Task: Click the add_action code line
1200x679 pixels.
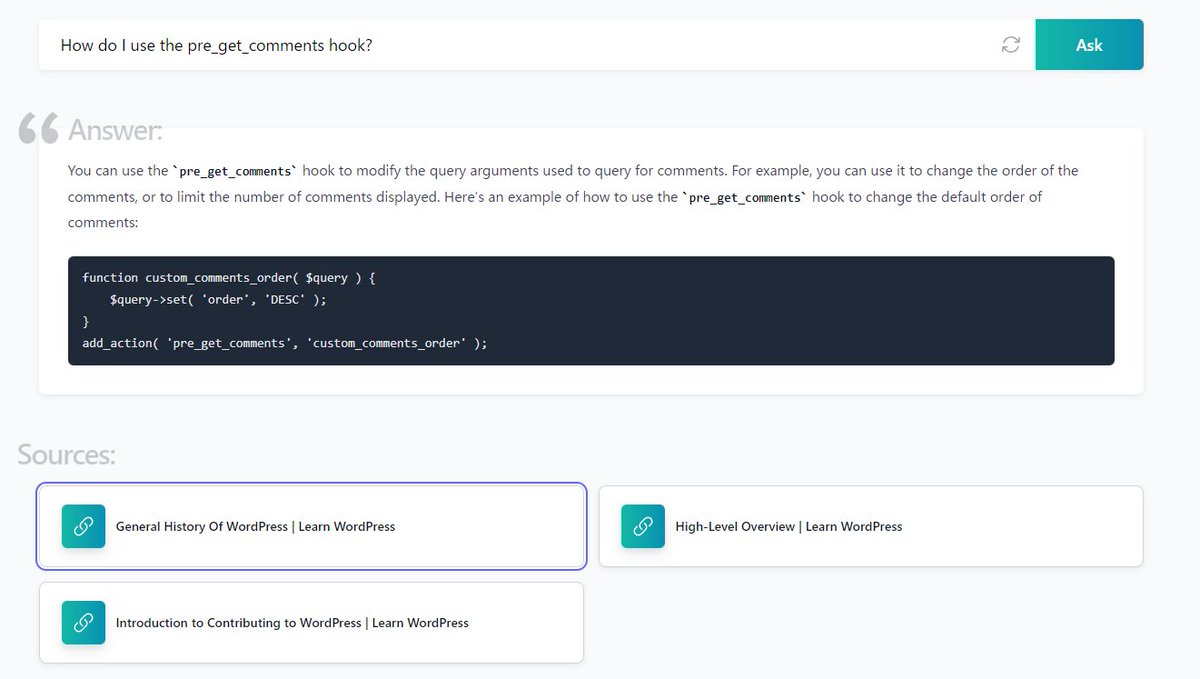Action: (285, 343)
